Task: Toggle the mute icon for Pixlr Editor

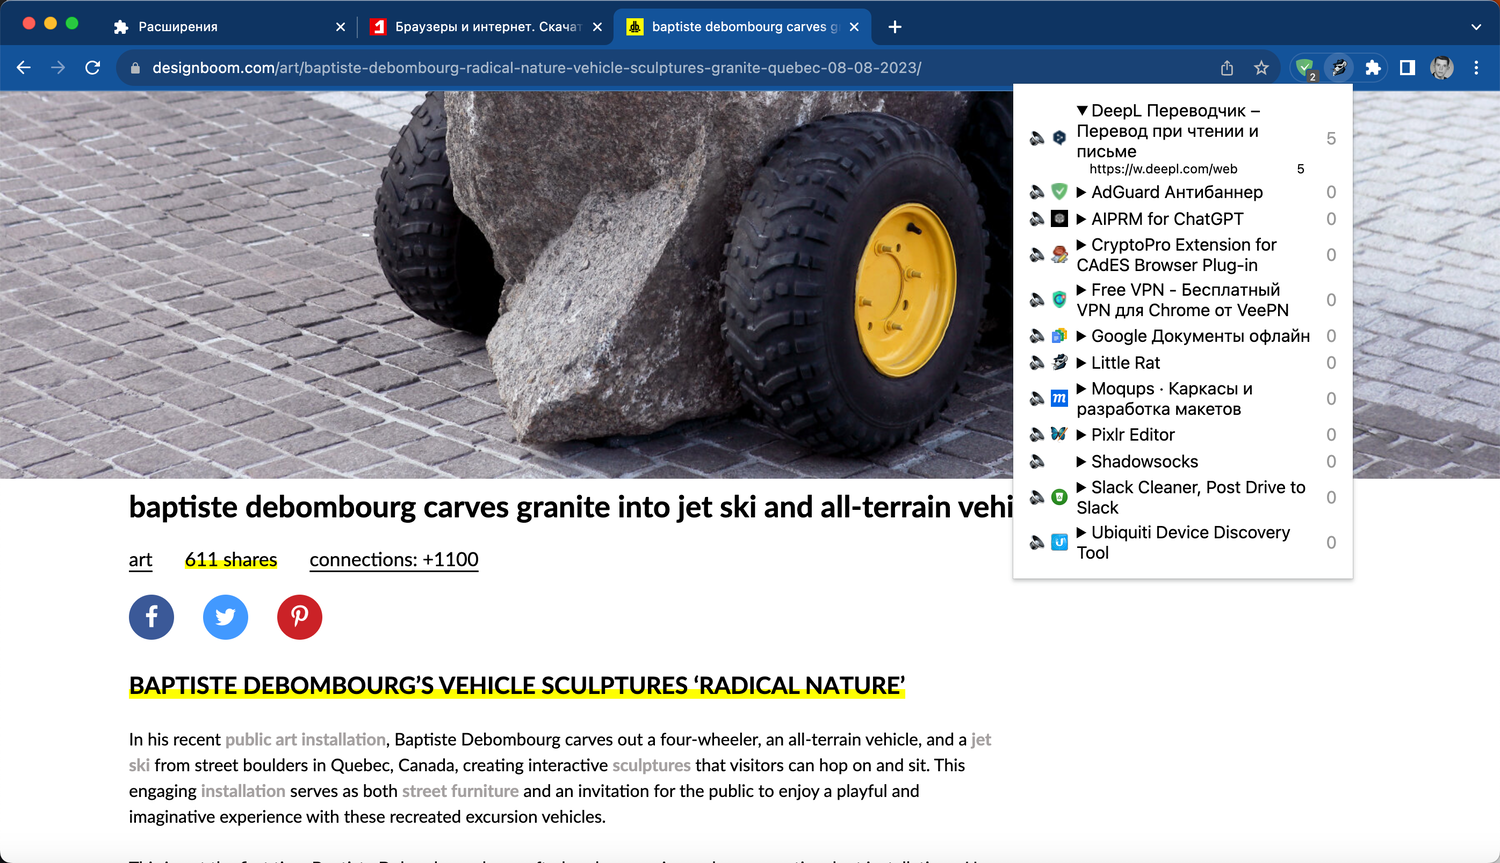Action: (1037, 435)
